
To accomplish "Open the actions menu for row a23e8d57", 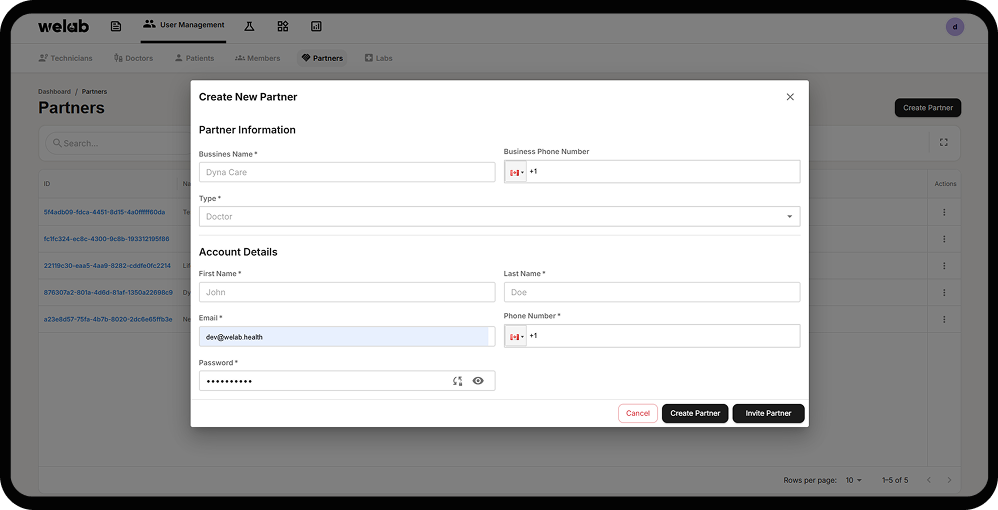I will (x=944, y=319).
